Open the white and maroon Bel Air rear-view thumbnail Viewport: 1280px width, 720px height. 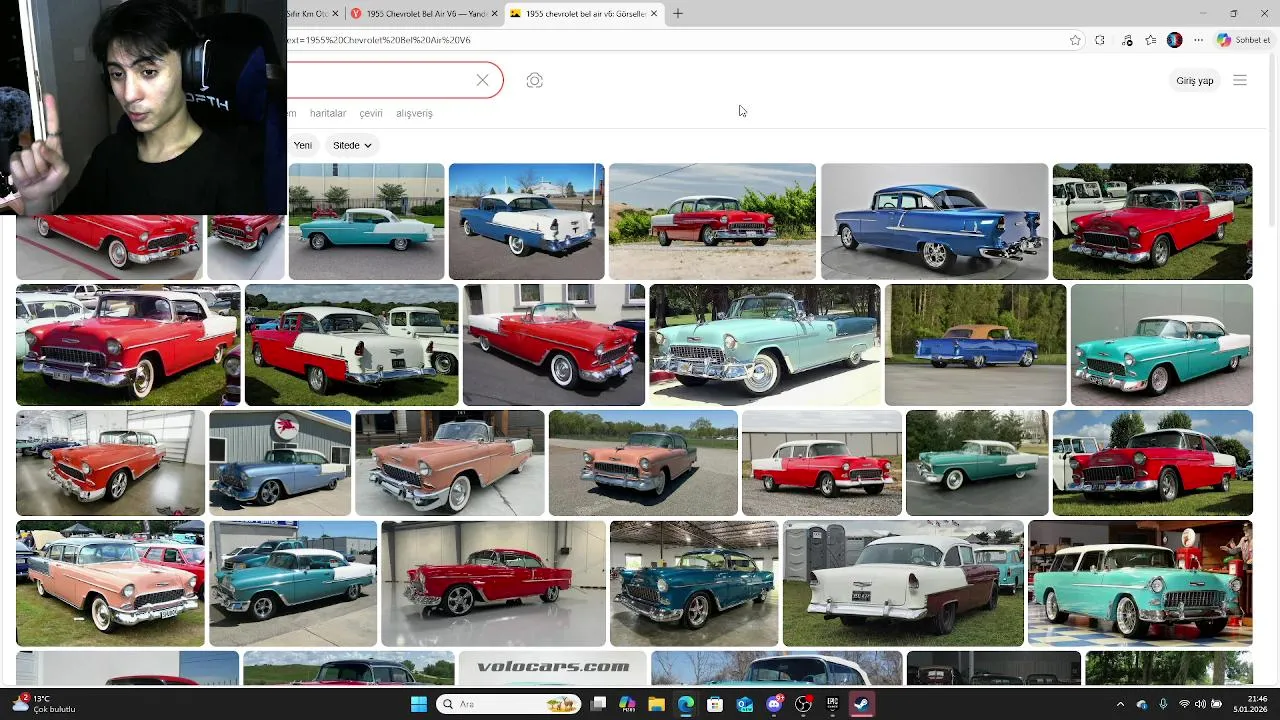tap(903, 583)
